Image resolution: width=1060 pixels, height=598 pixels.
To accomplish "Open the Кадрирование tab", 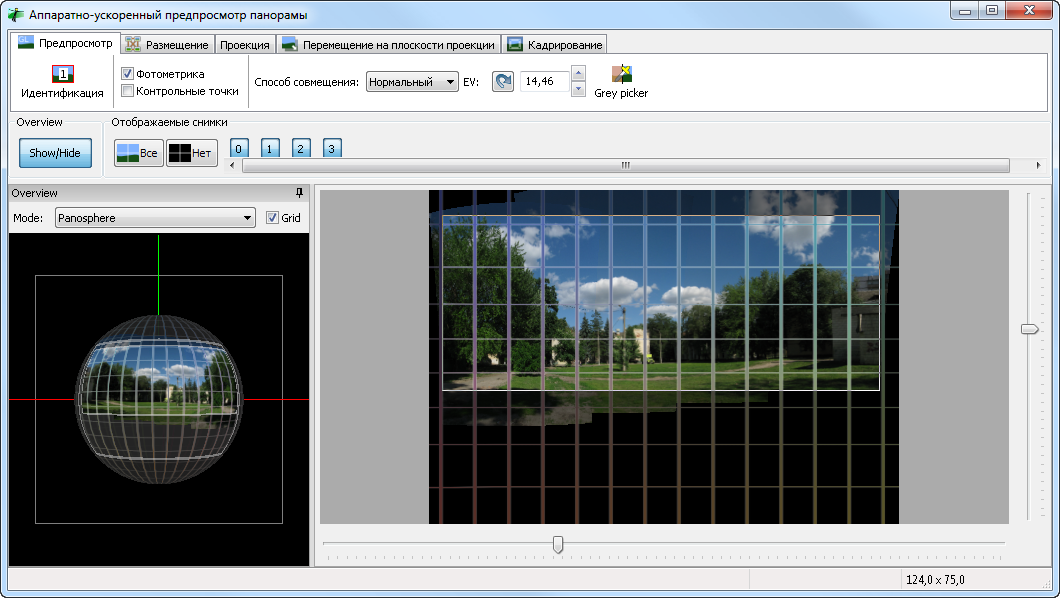I will tap(555, 45).
